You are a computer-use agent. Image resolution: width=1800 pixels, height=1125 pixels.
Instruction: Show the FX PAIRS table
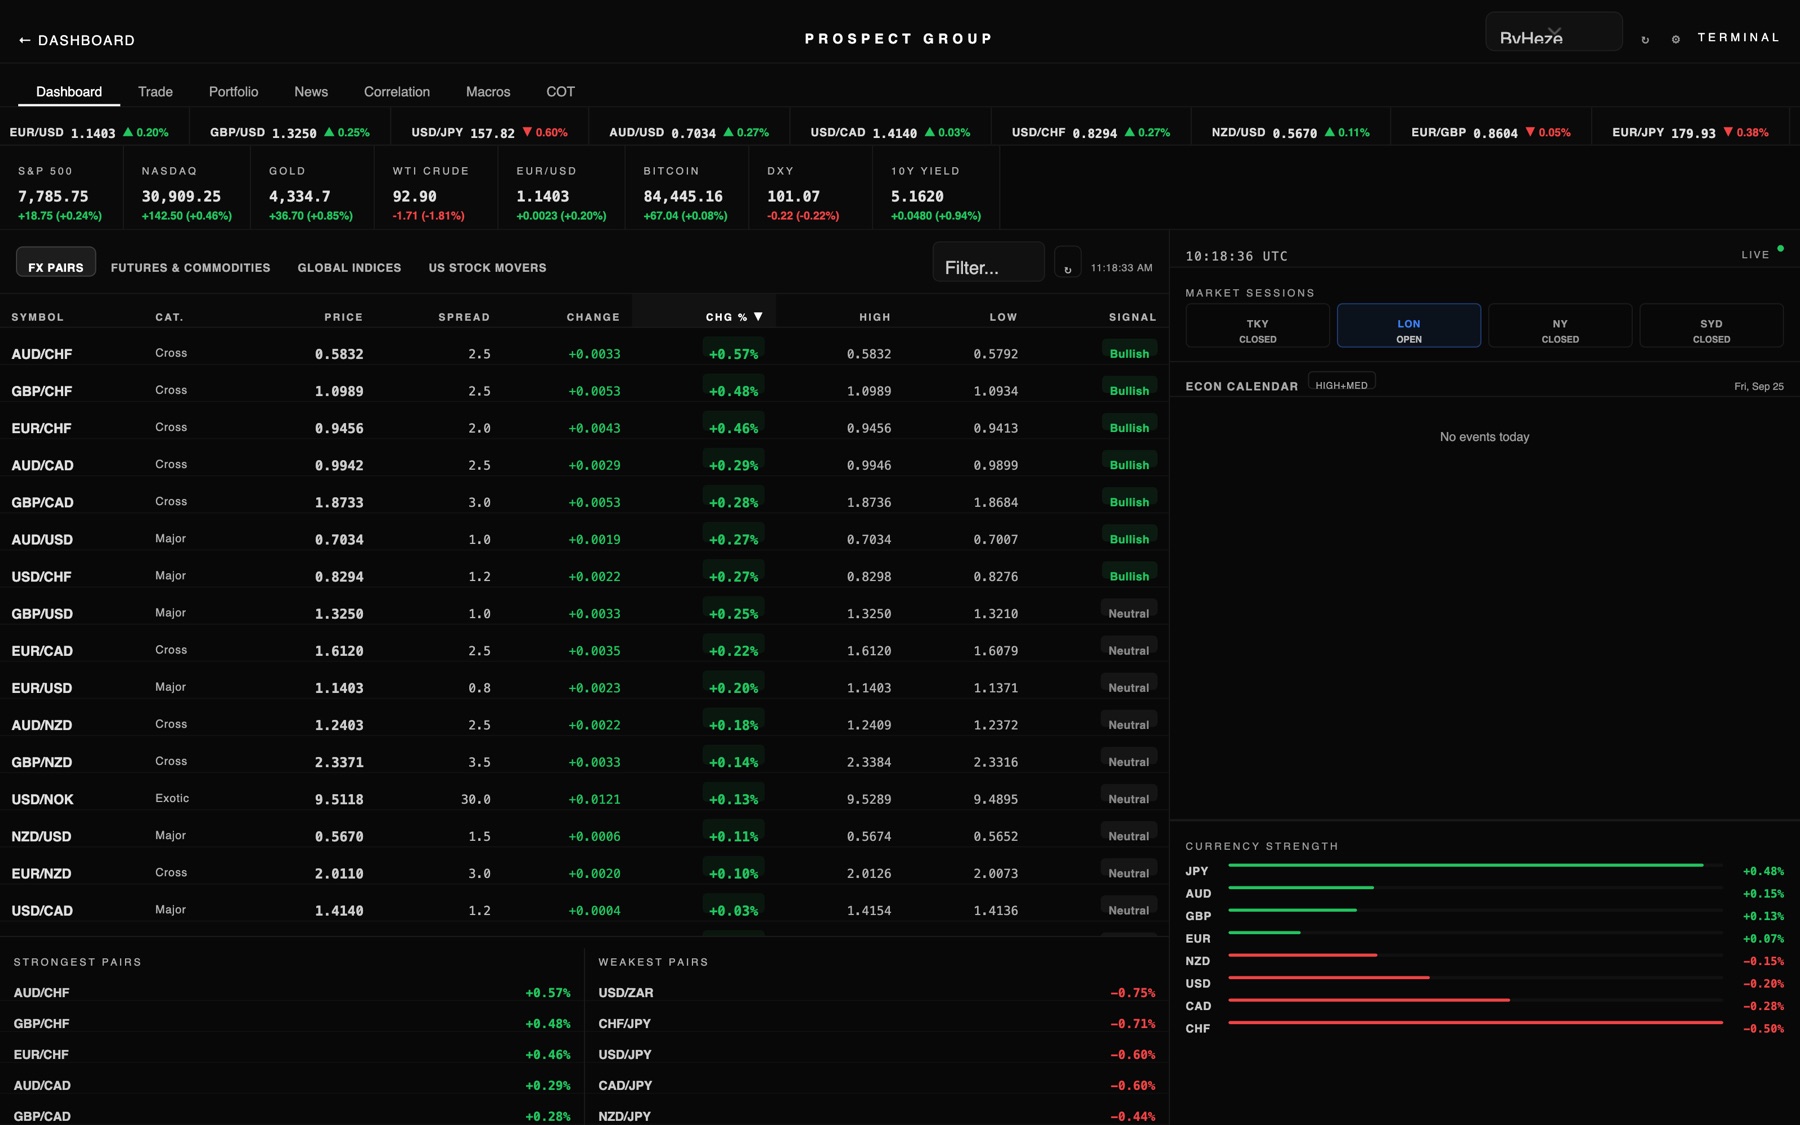pyautogui.click(x=56, y=263)
